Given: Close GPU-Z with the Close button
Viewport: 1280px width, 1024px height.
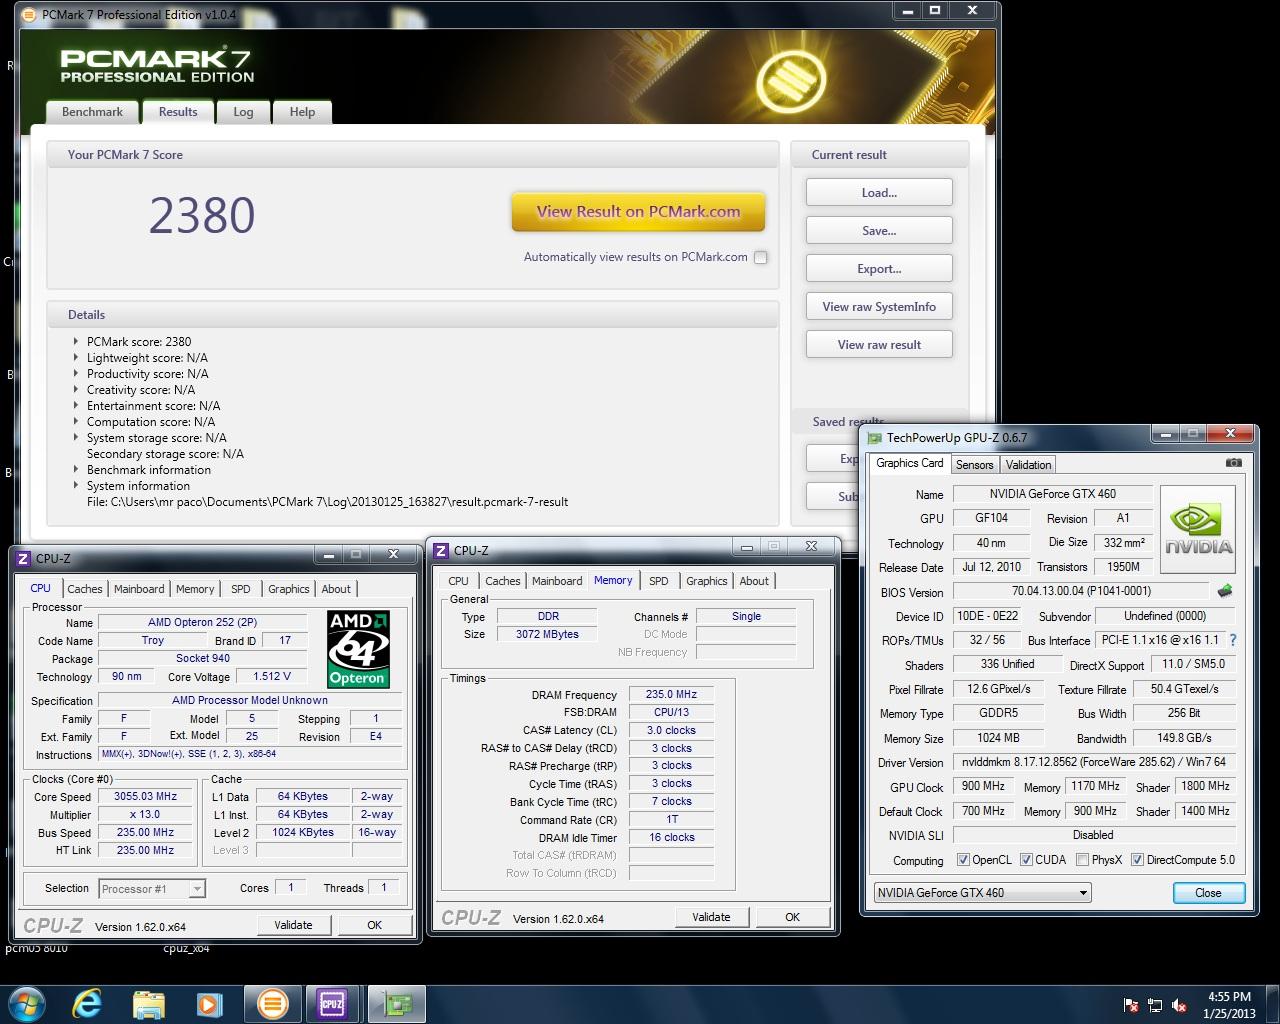Looking at the screenshot, I should pos(1208,893).
